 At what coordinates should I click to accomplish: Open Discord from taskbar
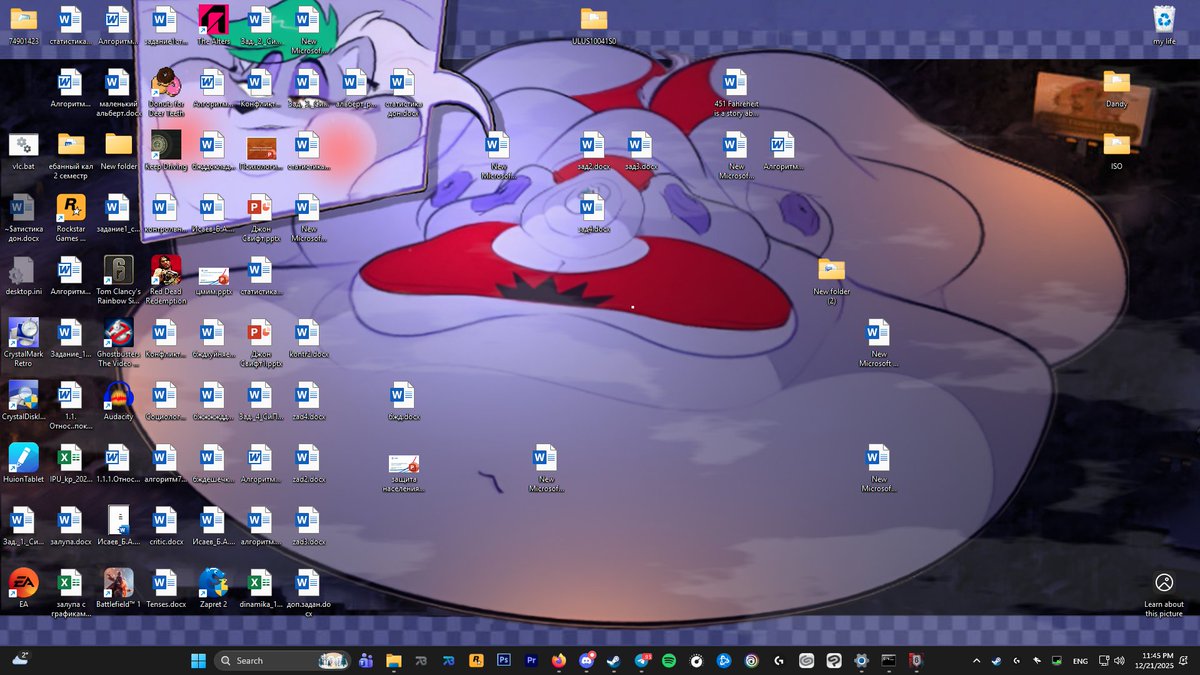(x=586, y=660)
